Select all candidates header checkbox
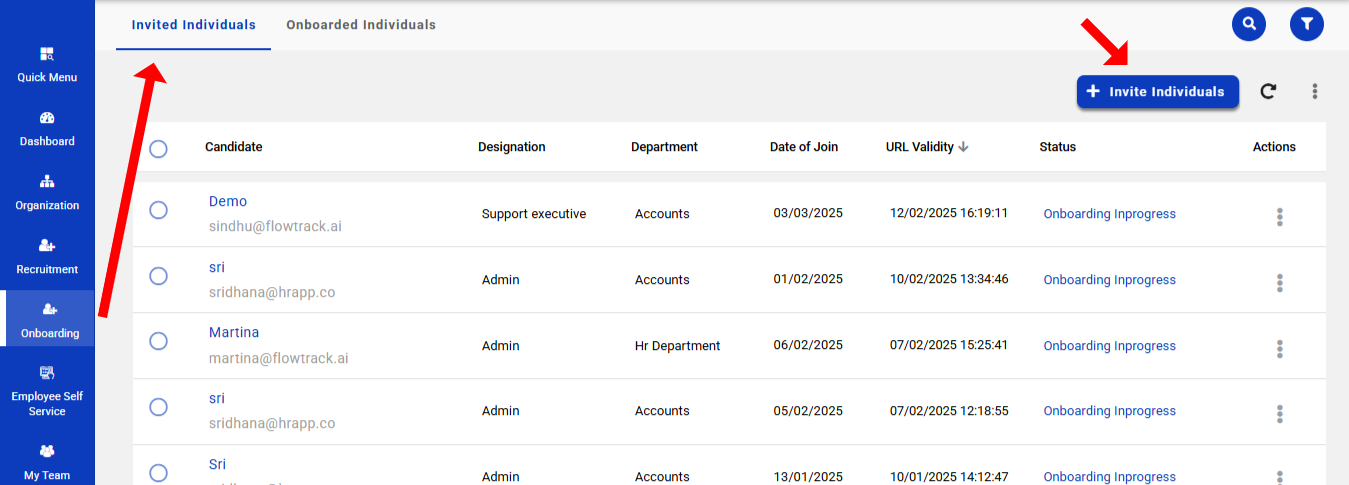 pyautogui.click(x=158, y=149)
